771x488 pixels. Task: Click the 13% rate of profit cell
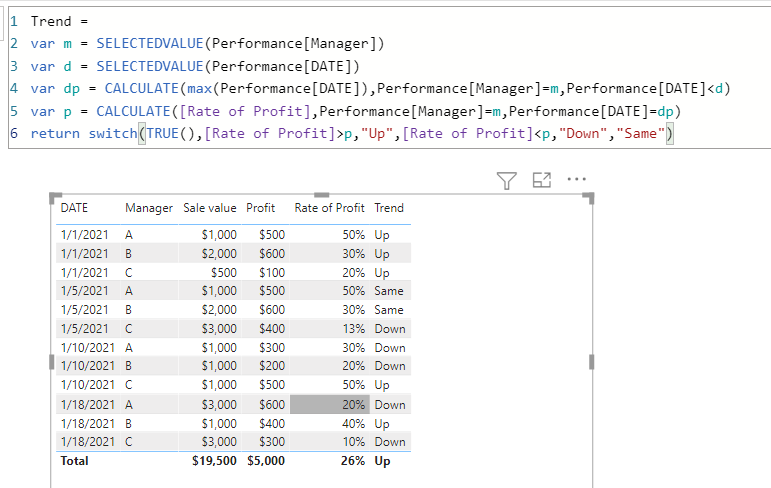click(x=354, y=329)
